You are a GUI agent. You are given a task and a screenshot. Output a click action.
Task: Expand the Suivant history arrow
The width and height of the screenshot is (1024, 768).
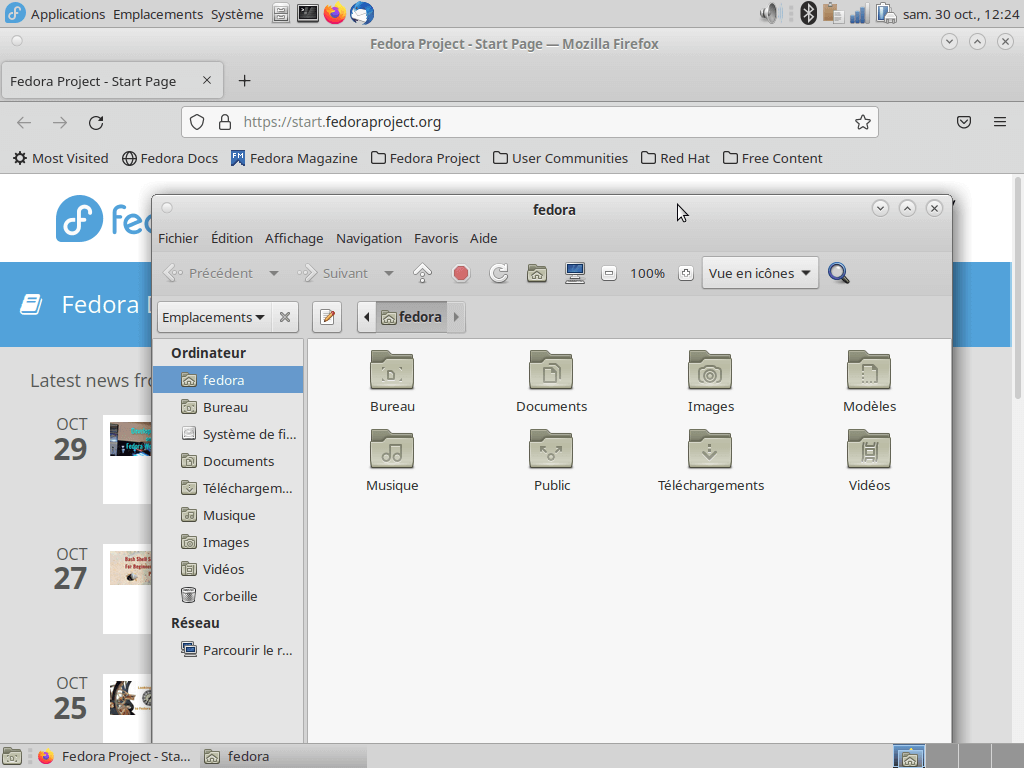(x=389, y=273)
